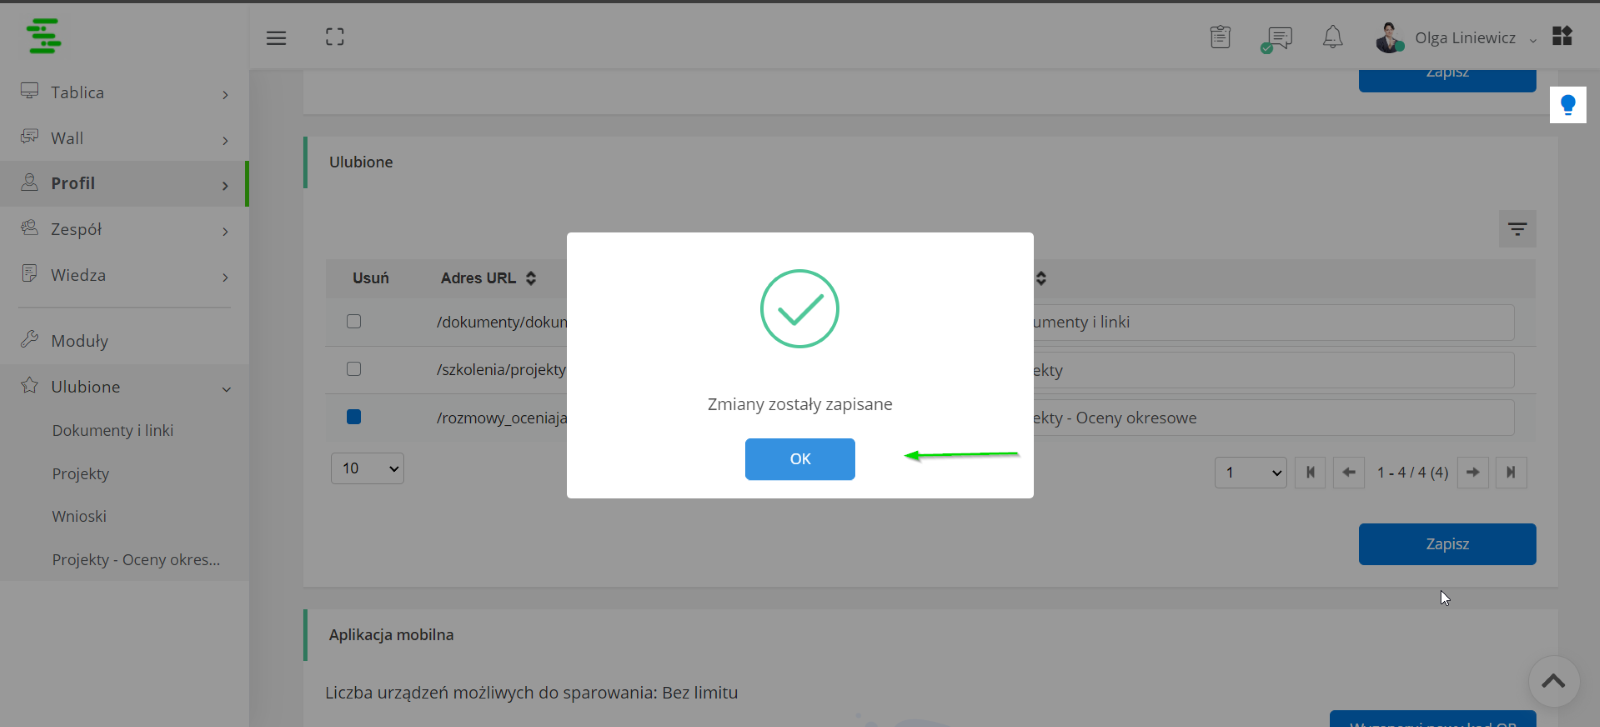Click the lightbulb hint icon
The image size is (1600, 727).
[1568, 104]
